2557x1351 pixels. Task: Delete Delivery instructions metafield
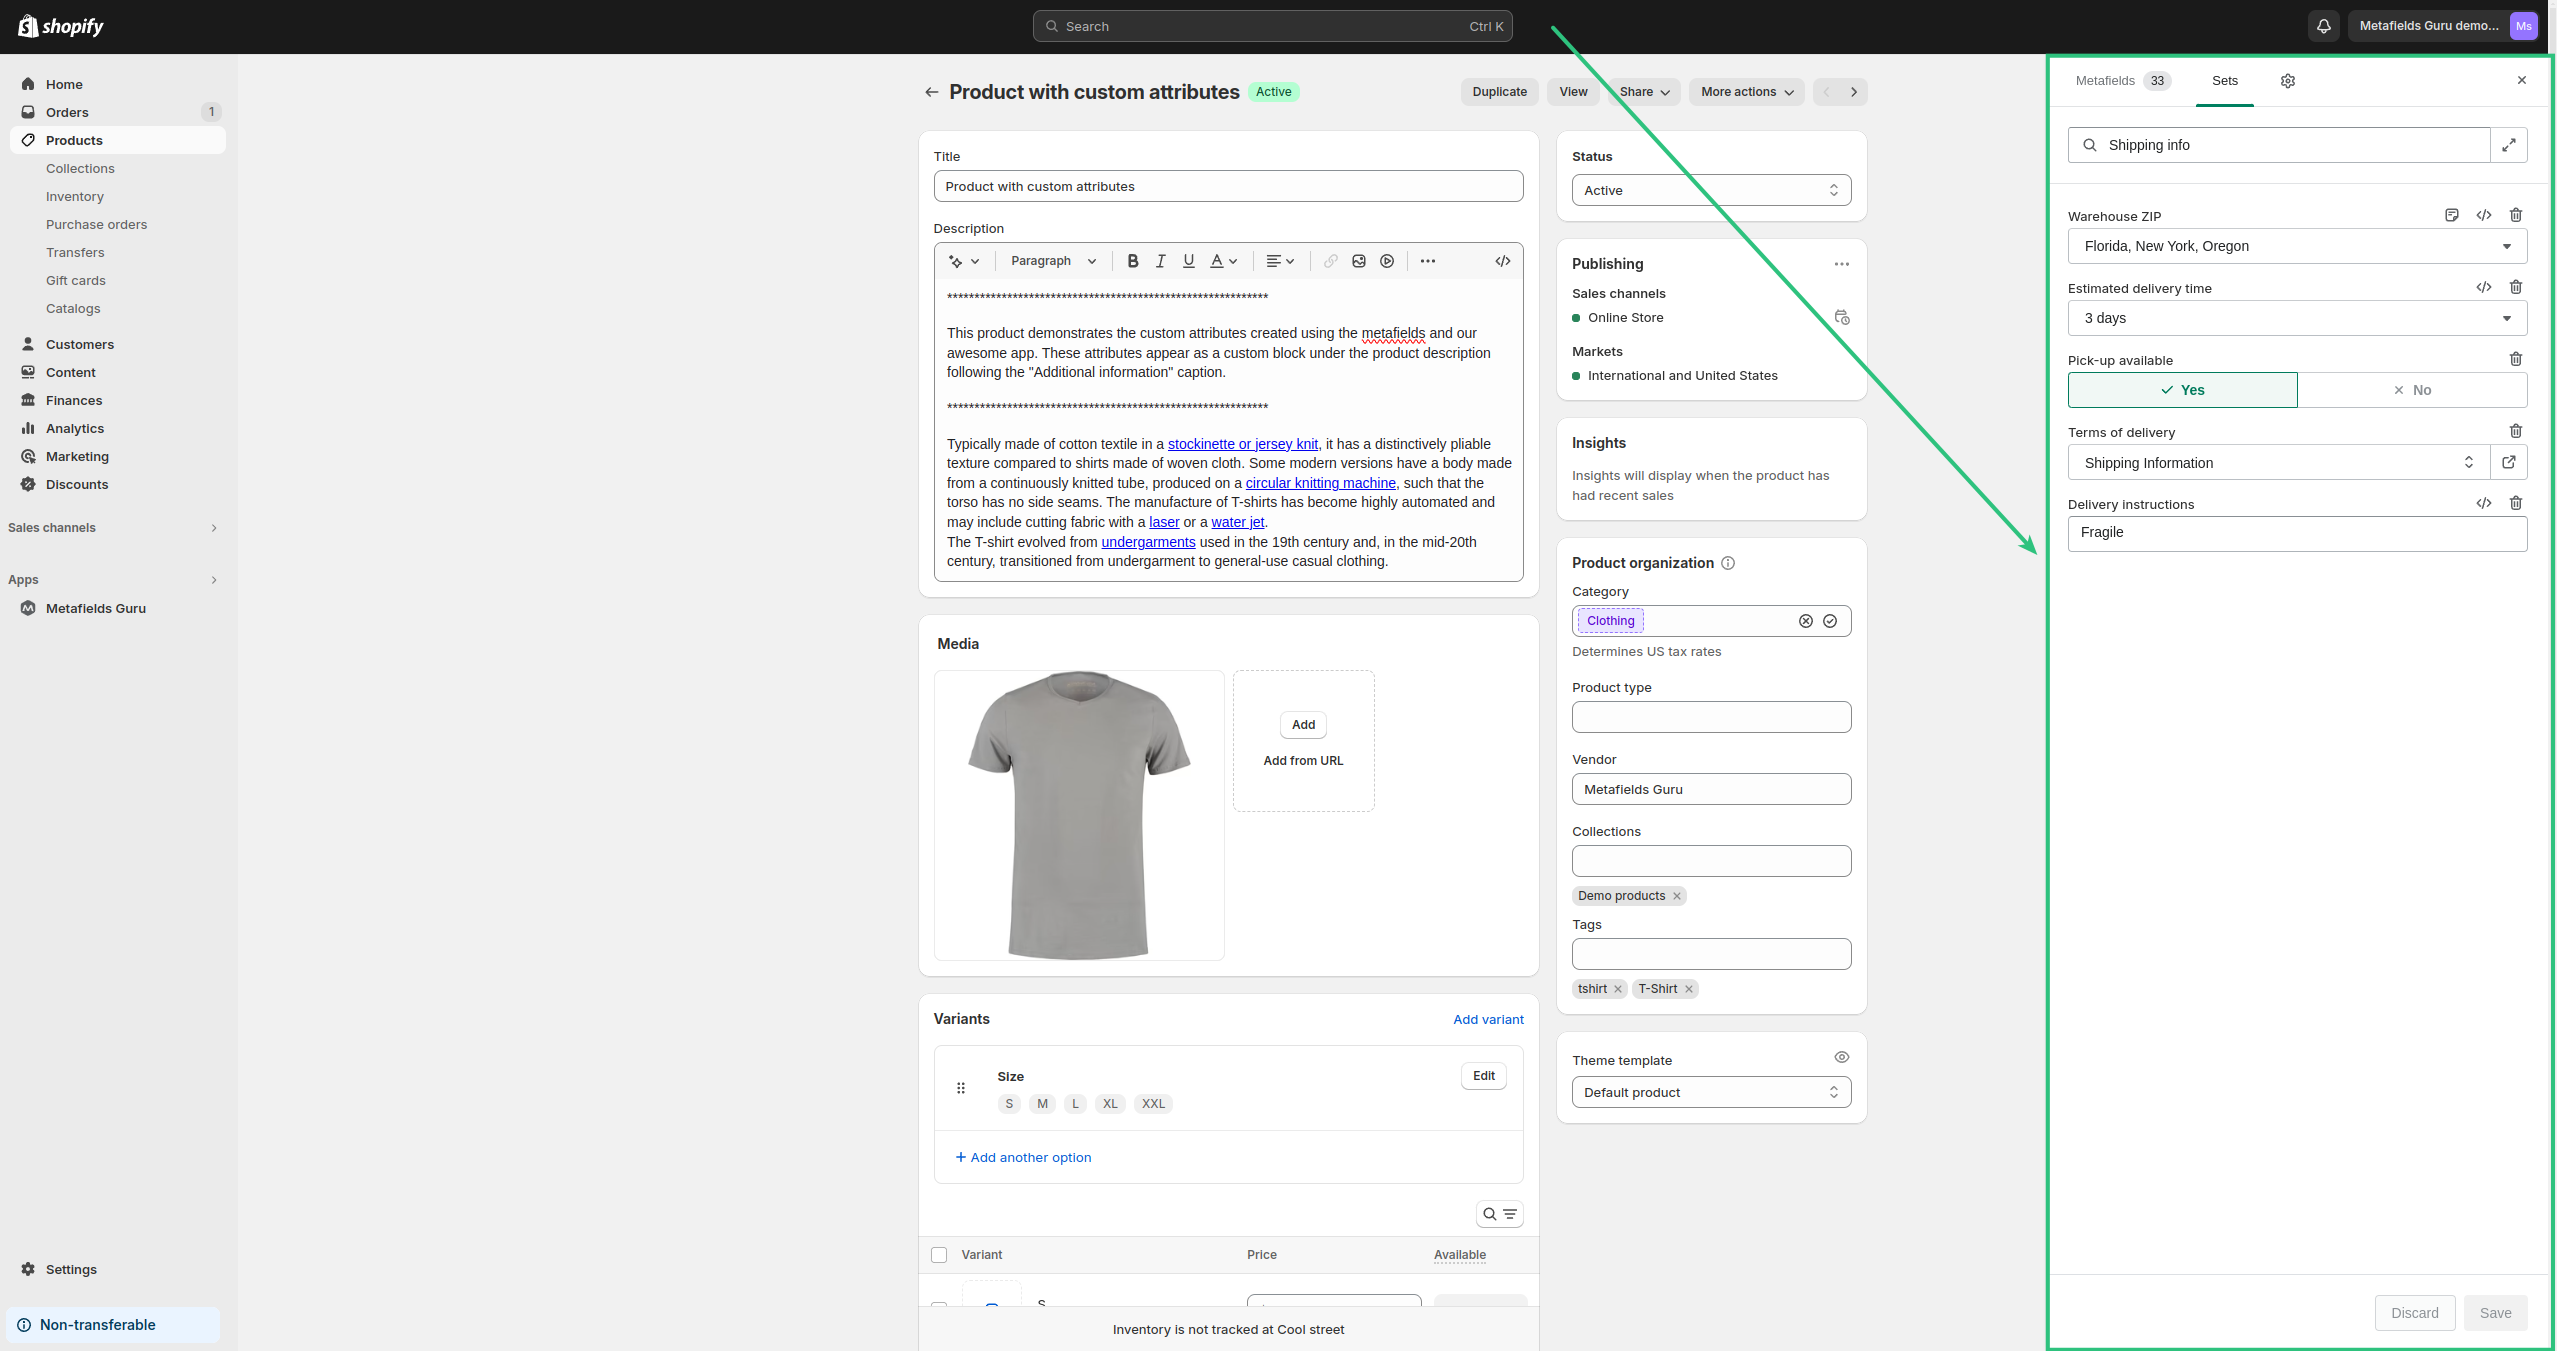2515,503
